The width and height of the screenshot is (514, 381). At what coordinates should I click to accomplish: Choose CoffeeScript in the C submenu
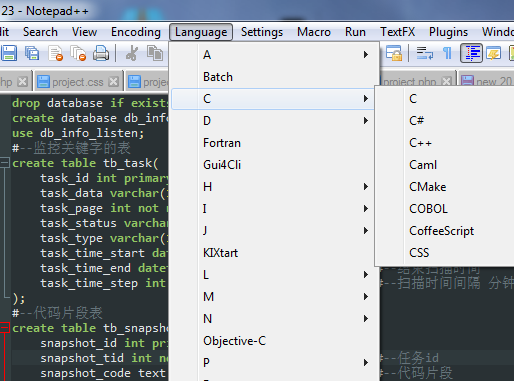[x=446, y=231]
